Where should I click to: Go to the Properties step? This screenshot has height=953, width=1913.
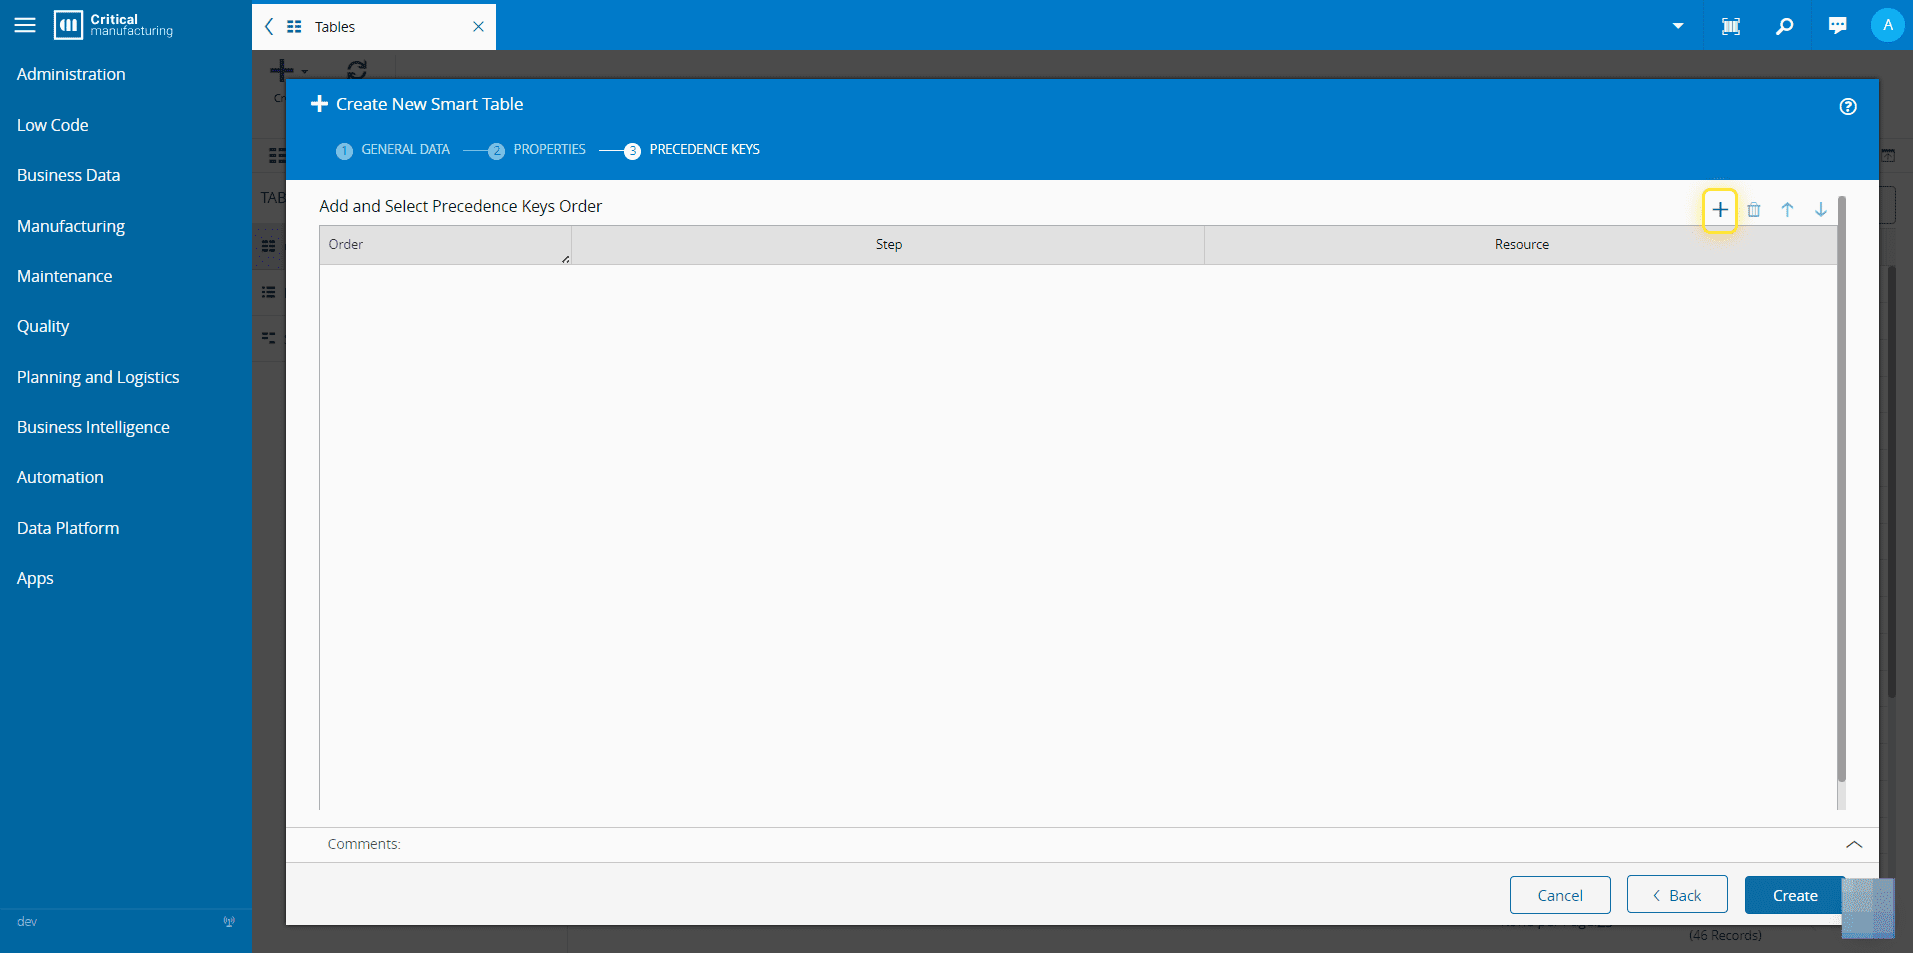pyautogui.click(x=537, y=150)
